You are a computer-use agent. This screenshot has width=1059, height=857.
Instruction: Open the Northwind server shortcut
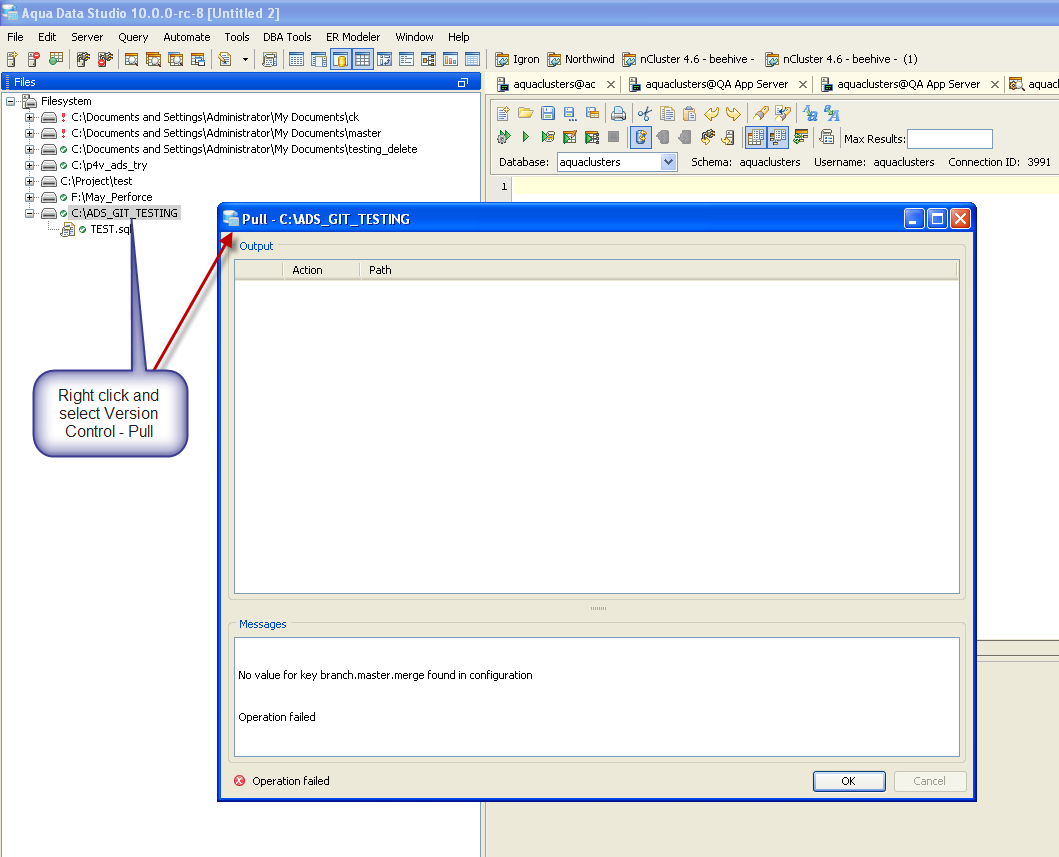pos(582,59)
